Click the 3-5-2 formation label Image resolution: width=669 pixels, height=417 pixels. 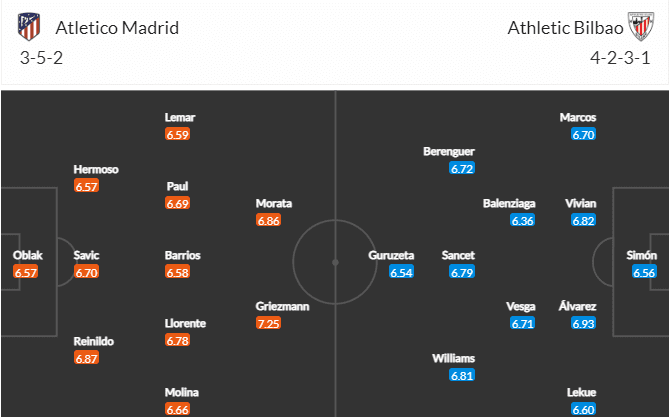coord(41,57)
